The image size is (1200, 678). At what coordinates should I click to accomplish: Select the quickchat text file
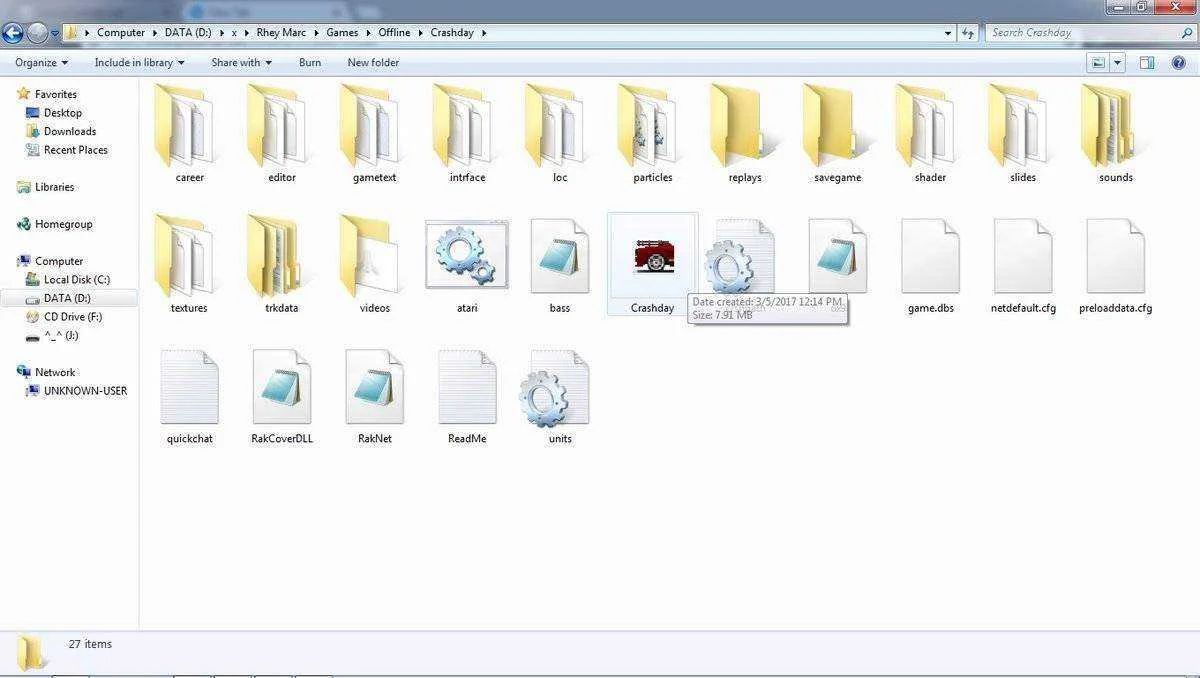coord(189,395)
